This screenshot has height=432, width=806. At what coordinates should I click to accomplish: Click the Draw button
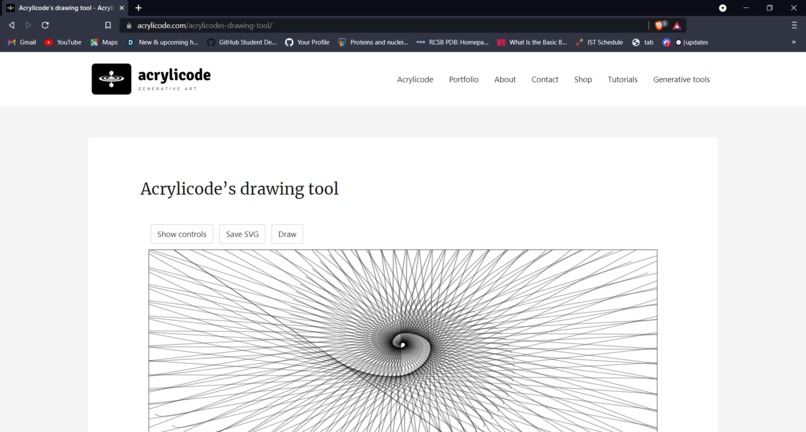[287, 234]
